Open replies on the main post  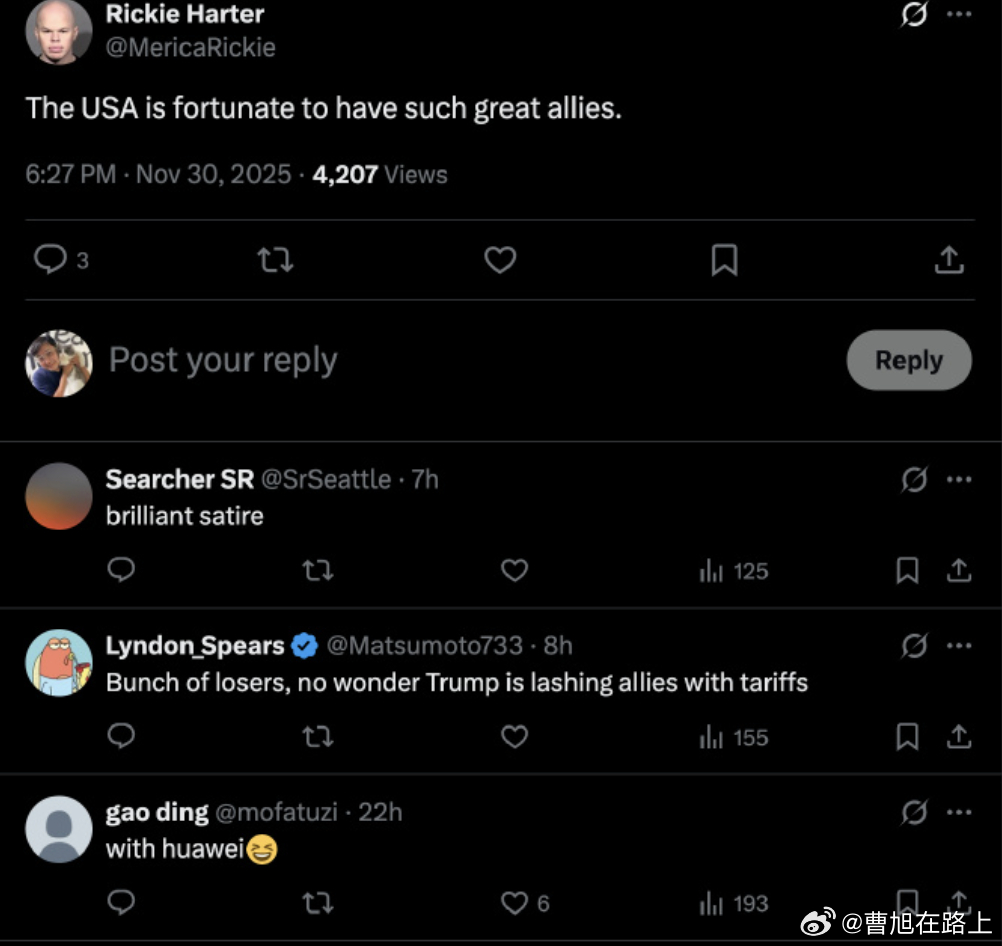click(x=50, y=260)
